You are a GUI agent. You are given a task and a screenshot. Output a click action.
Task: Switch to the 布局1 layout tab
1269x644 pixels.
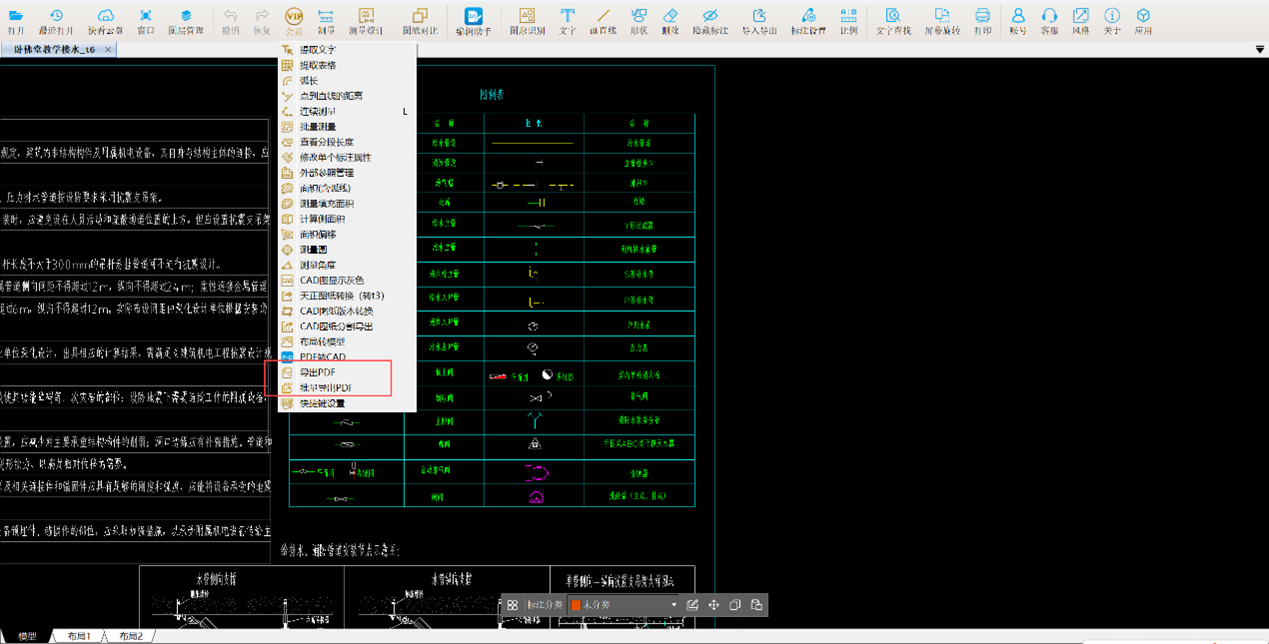coord(79,636)
